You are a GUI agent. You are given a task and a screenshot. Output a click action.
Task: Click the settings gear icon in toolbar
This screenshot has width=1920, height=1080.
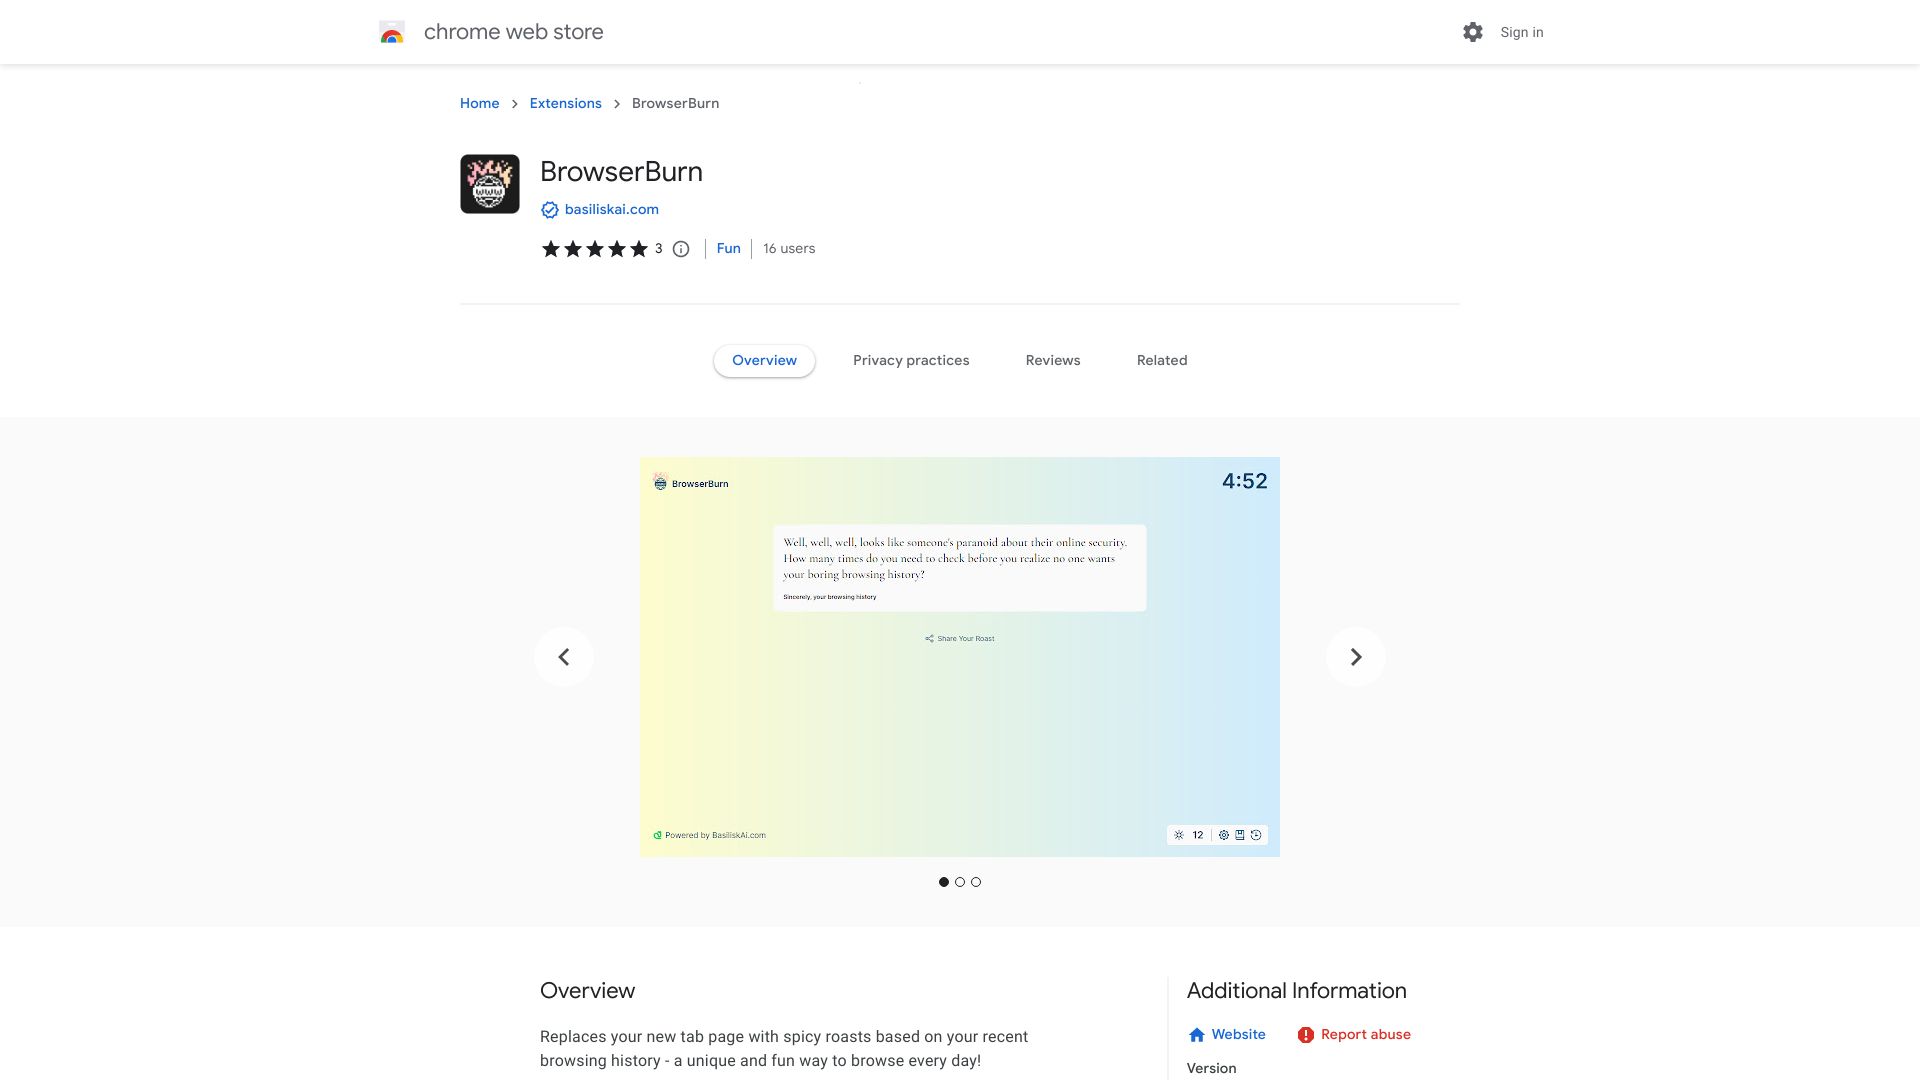1472,32
